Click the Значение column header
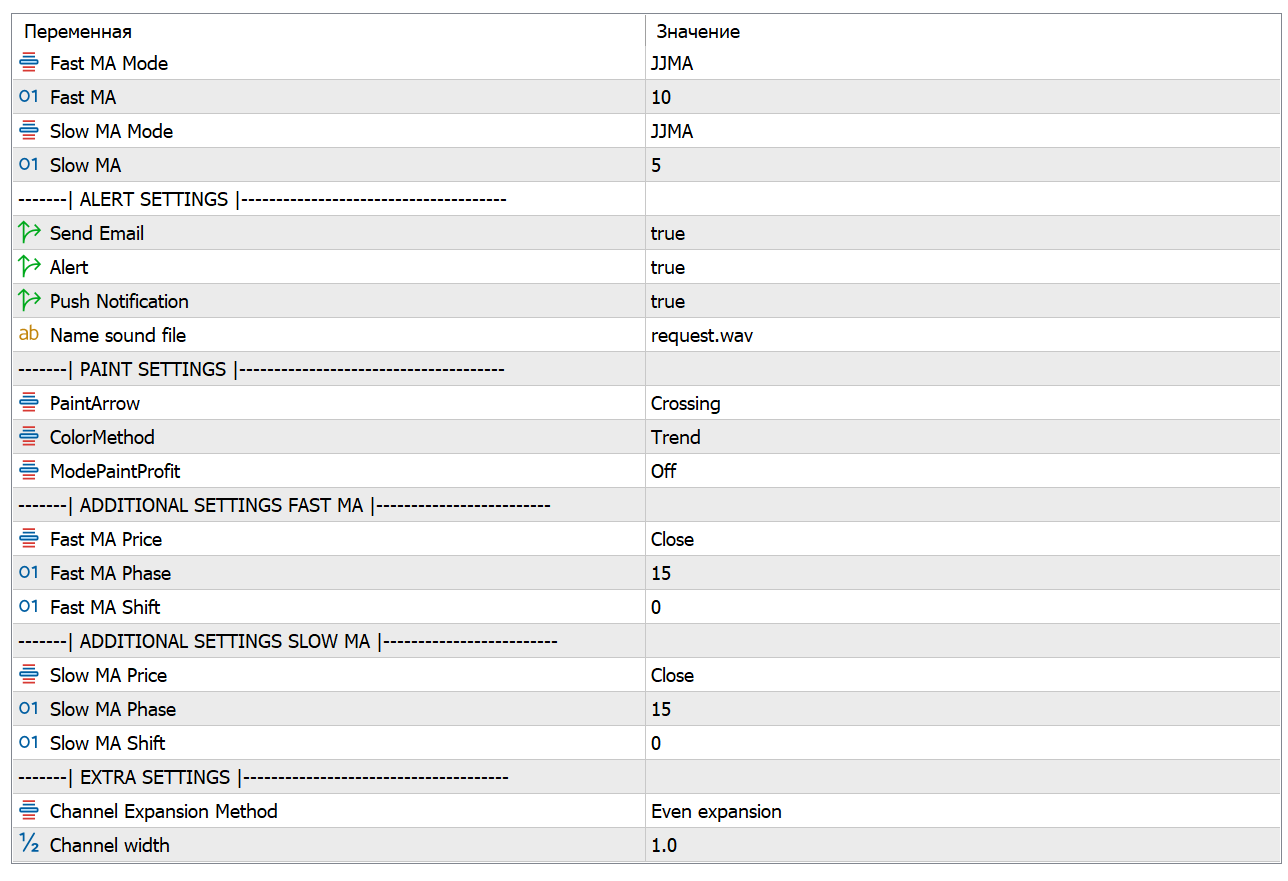The width and height of the screenshot is (1288, 881). 698,32
